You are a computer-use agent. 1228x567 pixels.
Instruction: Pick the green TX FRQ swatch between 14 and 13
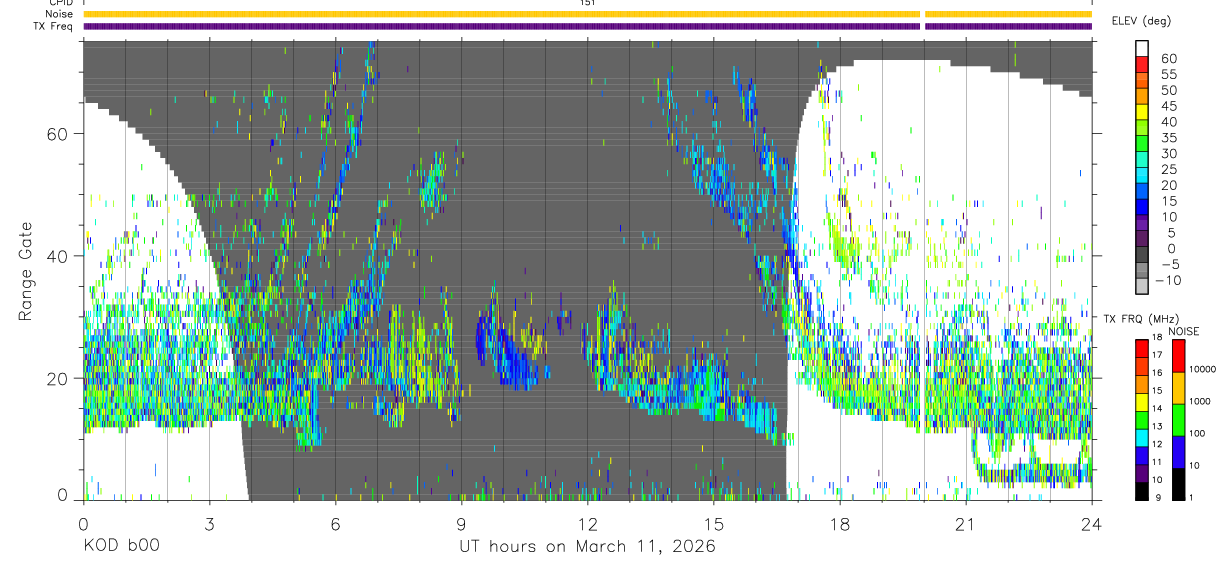[x=1142, y=420]
